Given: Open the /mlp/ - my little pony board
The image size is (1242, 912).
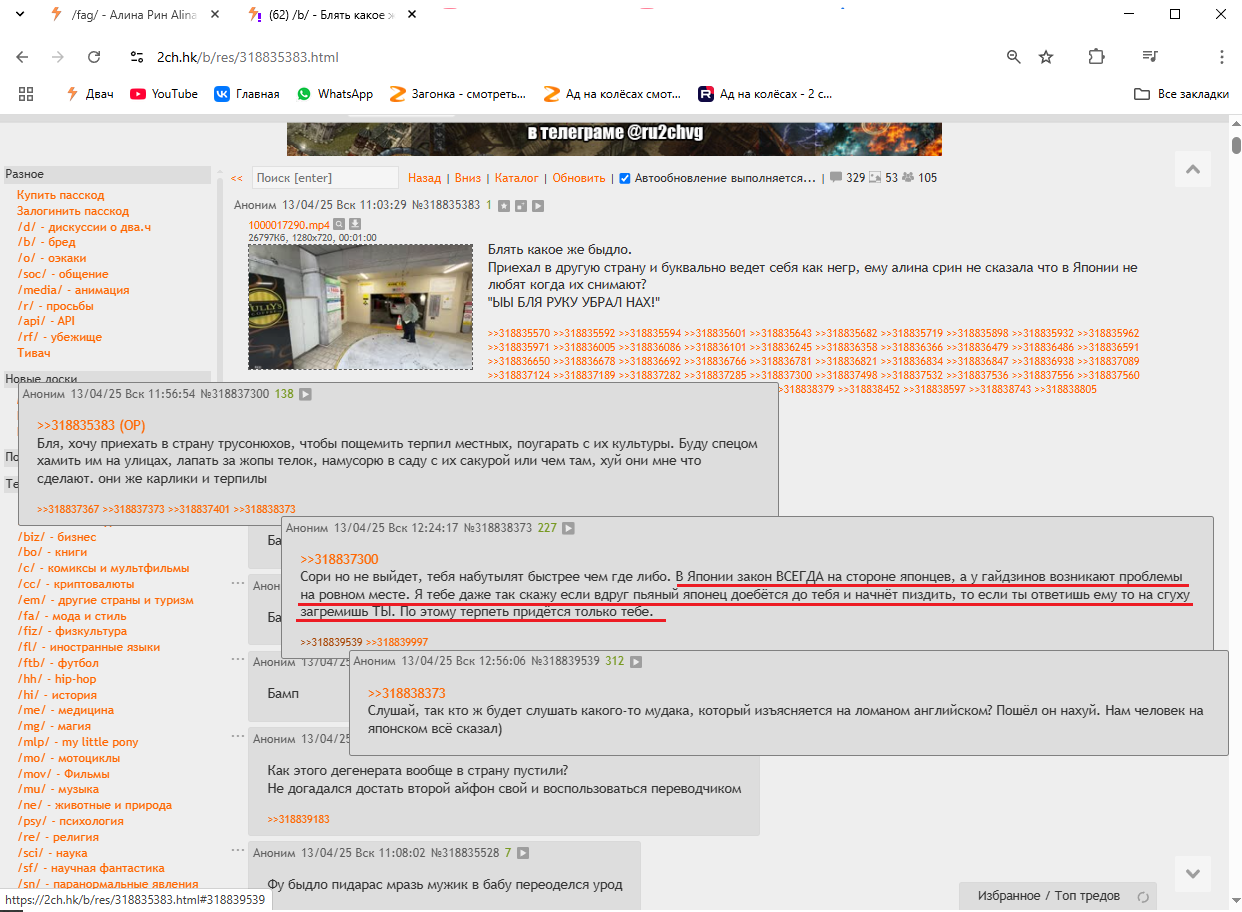Looking at the screenshot, I should coord(78,742).
